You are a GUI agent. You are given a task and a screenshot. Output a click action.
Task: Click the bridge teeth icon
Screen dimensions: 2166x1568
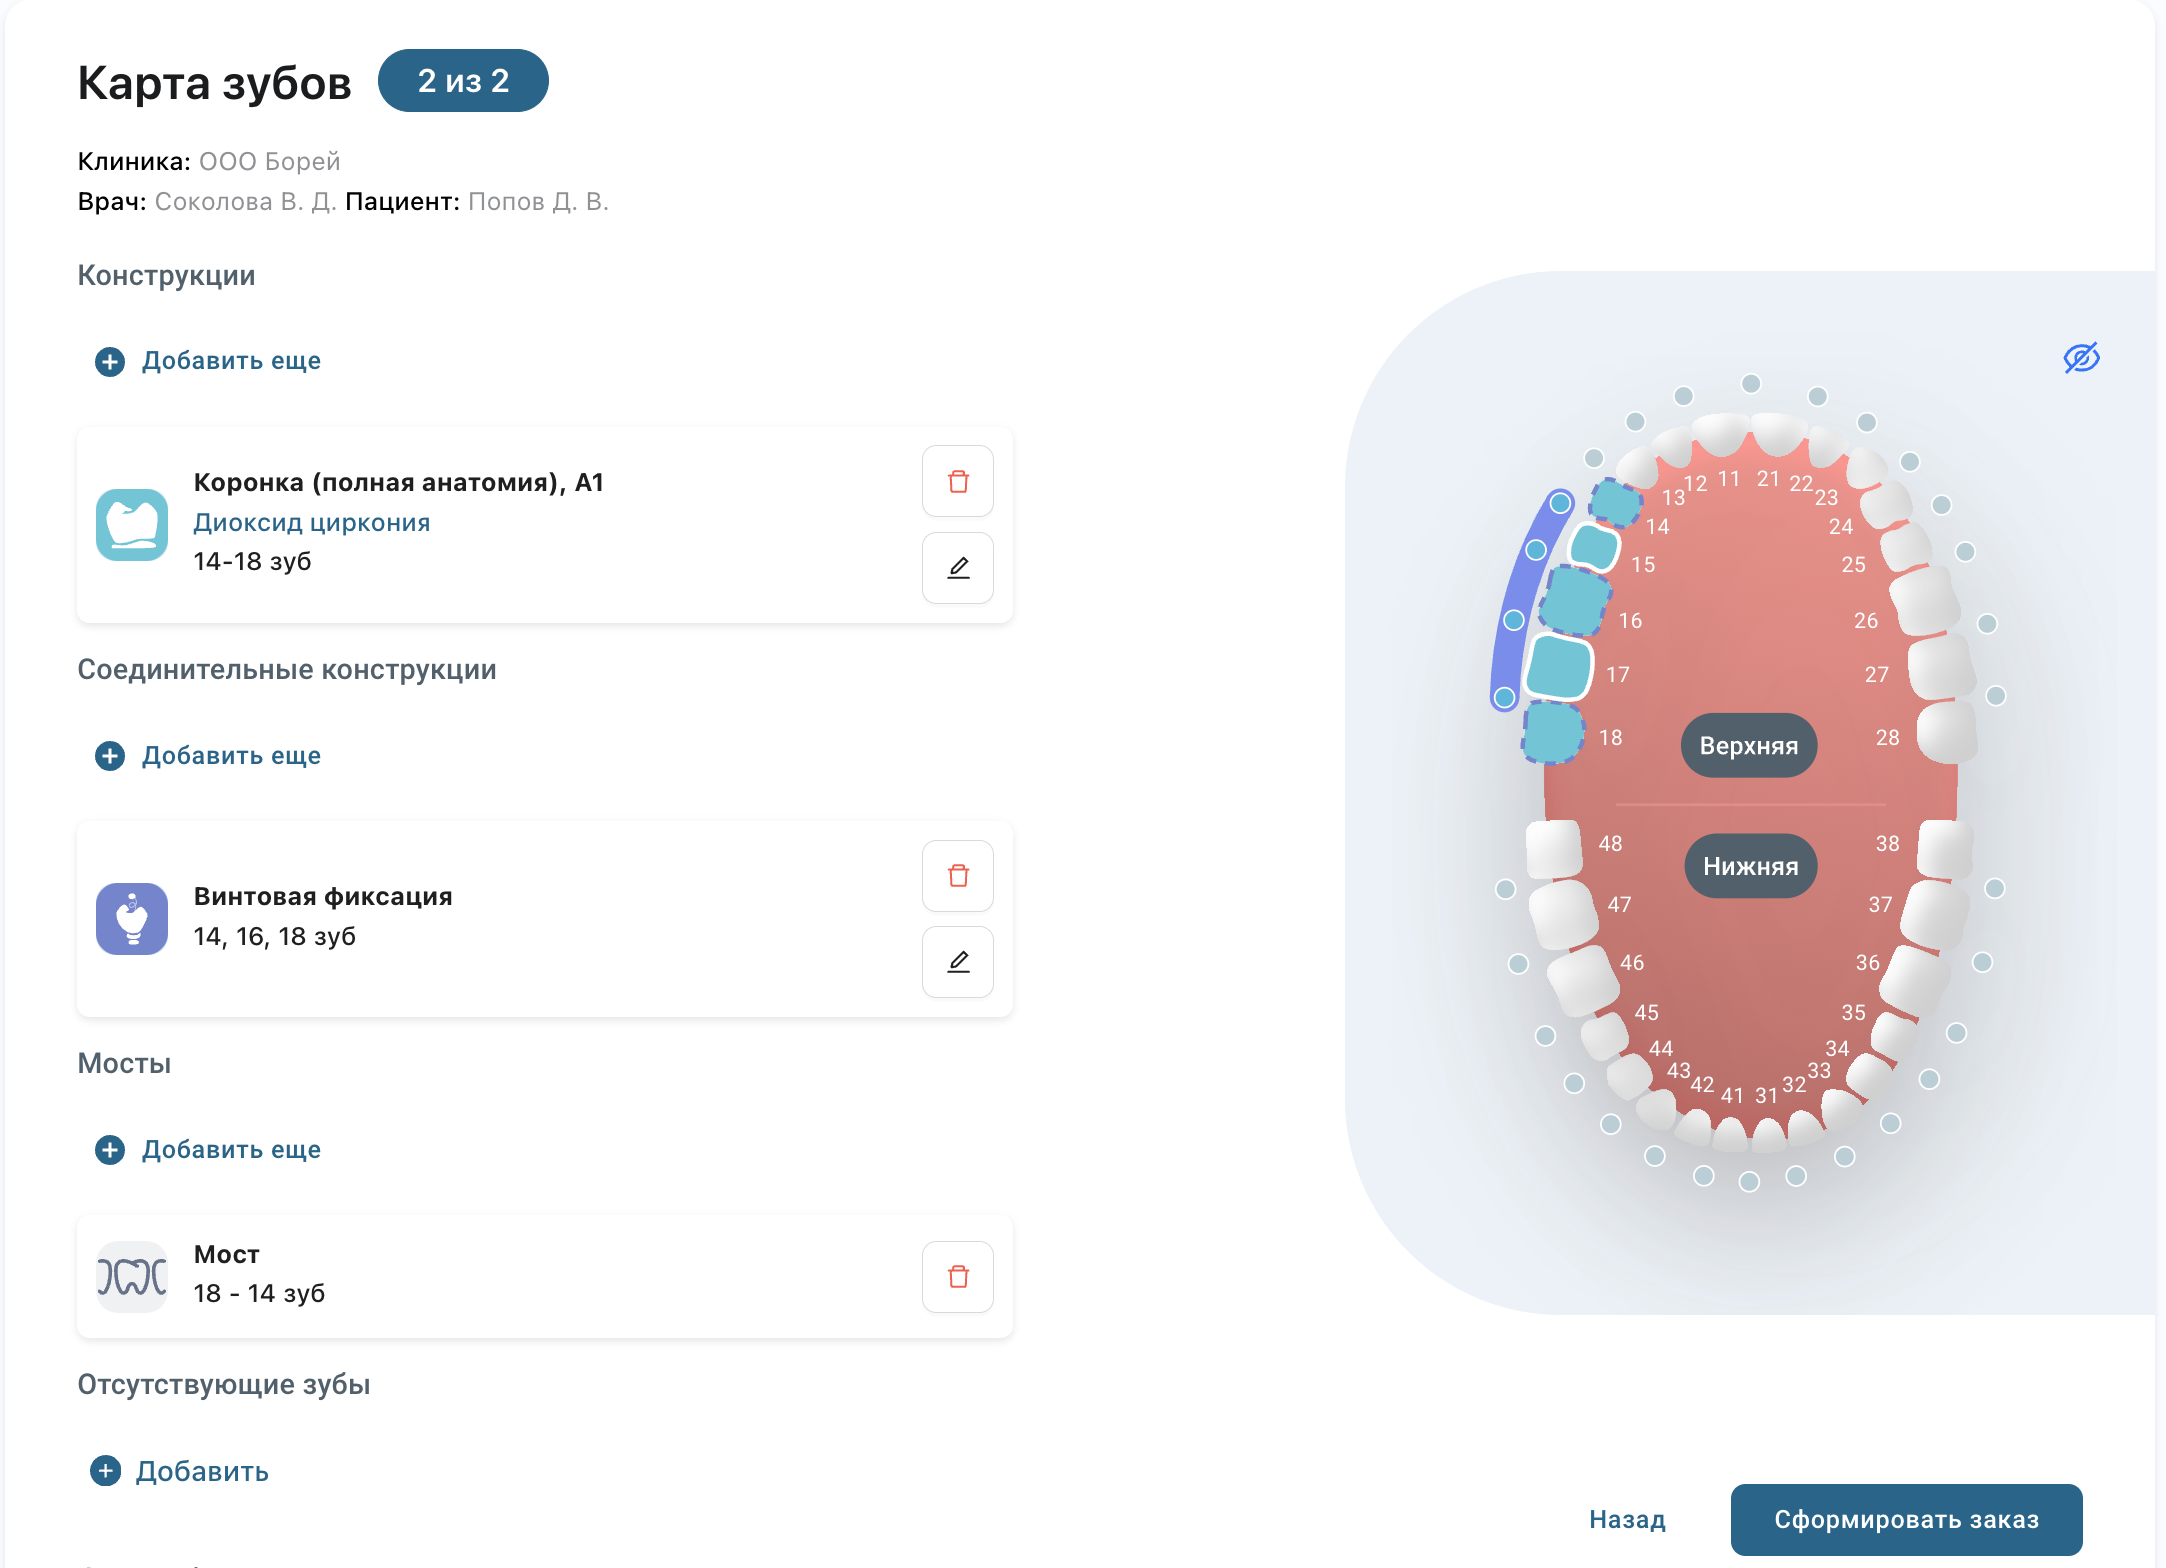pyautogui.click(x=132, y=1277)
